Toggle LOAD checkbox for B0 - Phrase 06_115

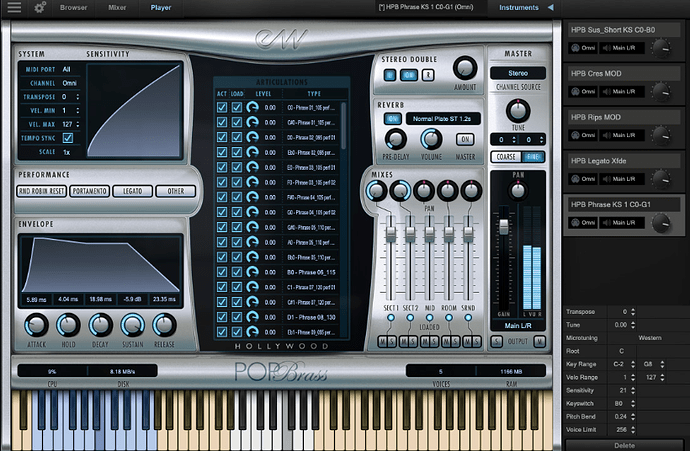click(x=237, y=272)
